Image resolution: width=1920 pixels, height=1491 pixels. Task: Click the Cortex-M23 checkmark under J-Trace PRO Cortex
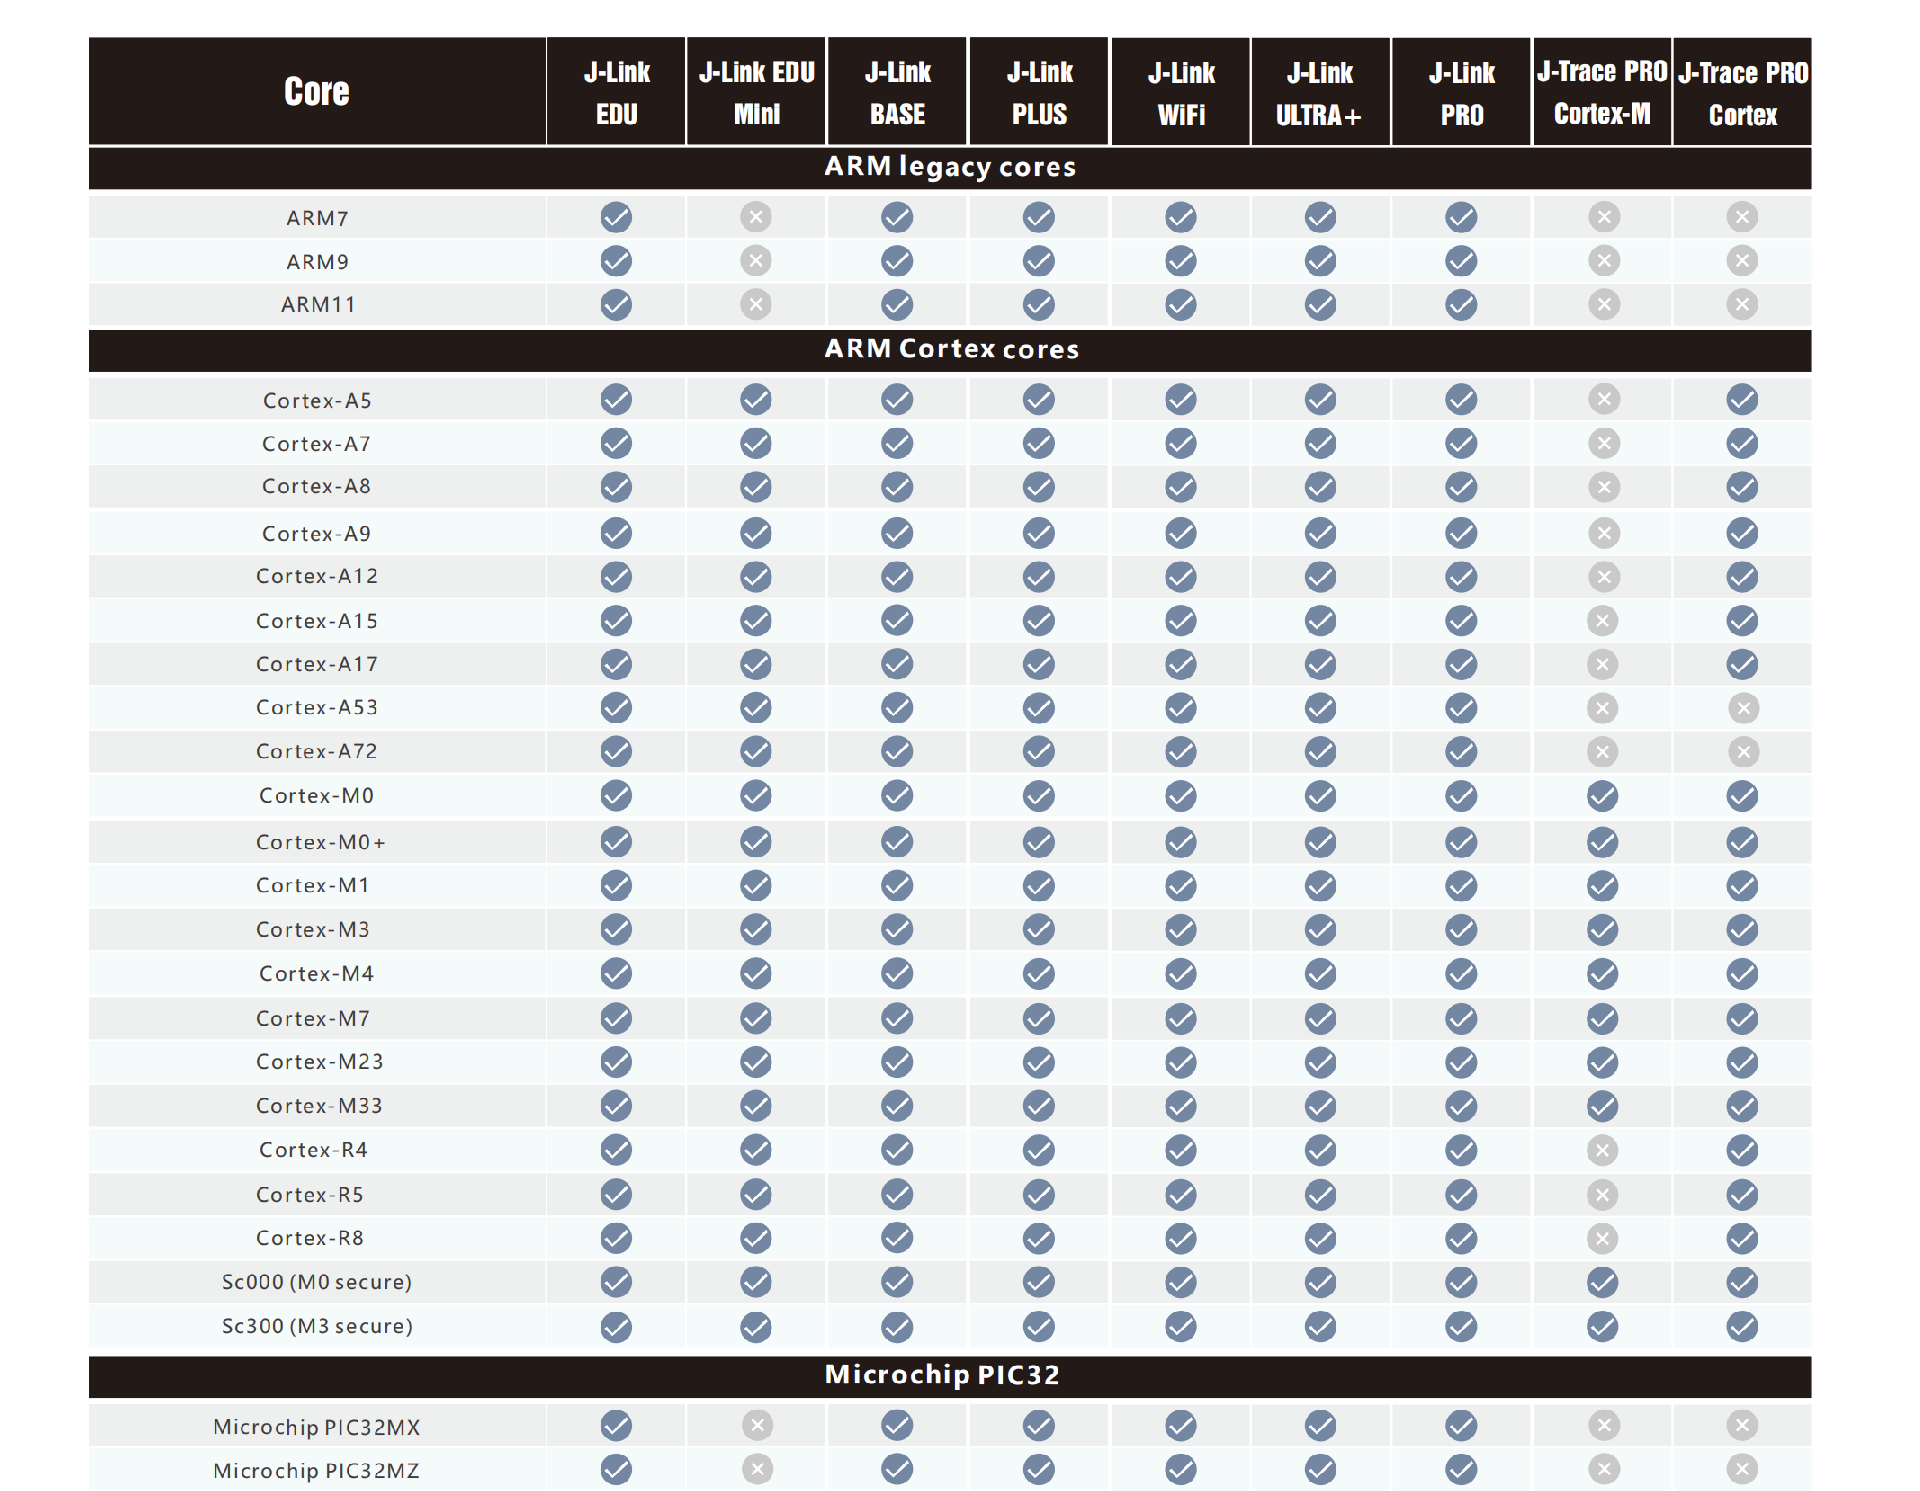tap(1742, 1062)
